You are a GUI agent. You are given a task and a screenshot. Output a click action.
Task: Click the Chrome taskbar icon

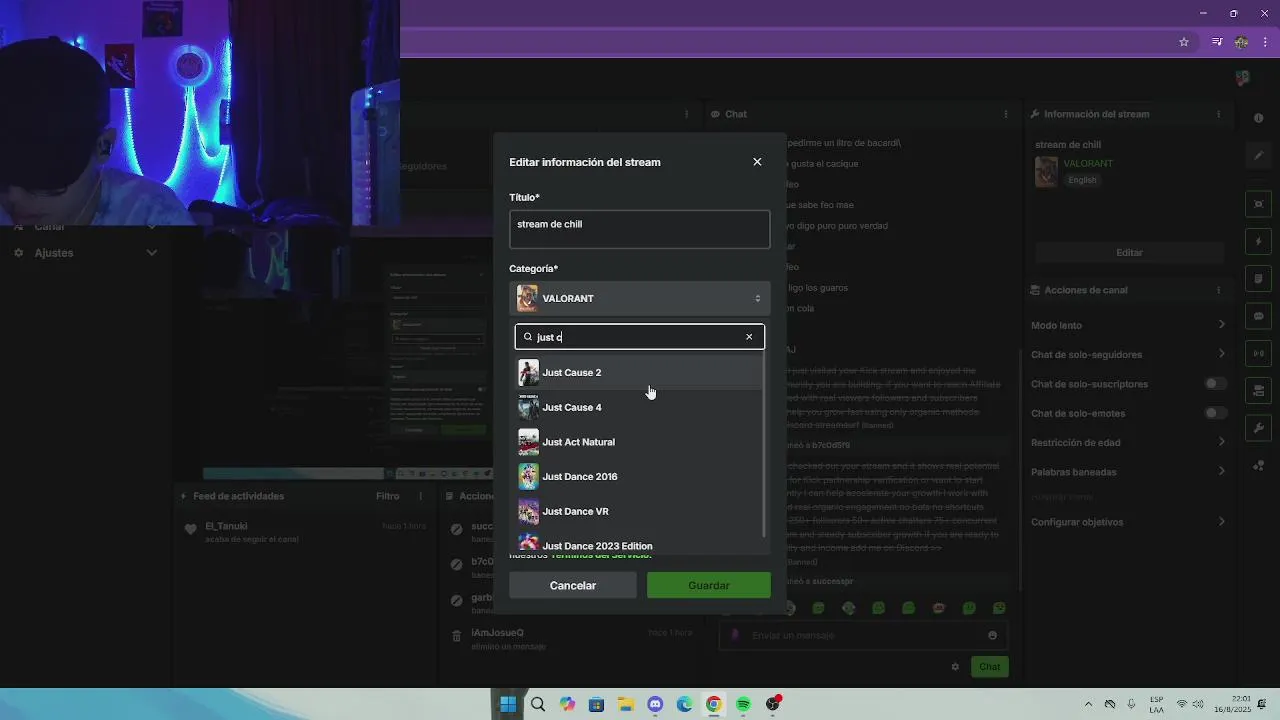tap(713, 704)
